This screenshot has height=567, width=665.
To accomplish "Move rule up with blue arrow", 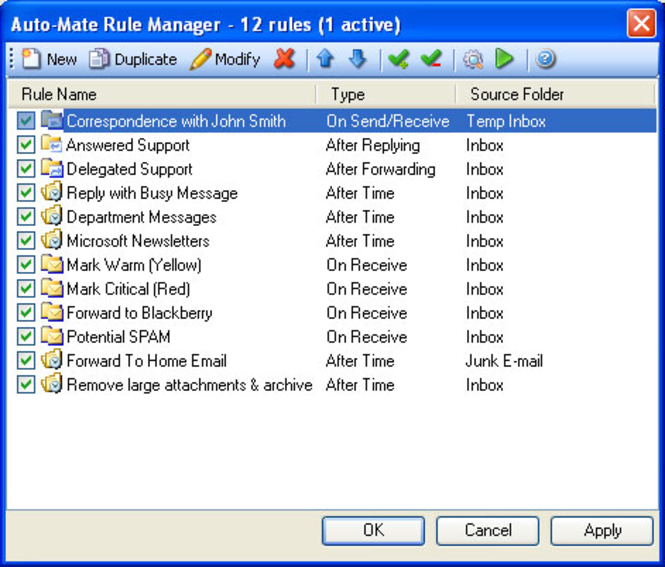I will tap(325, 59).
